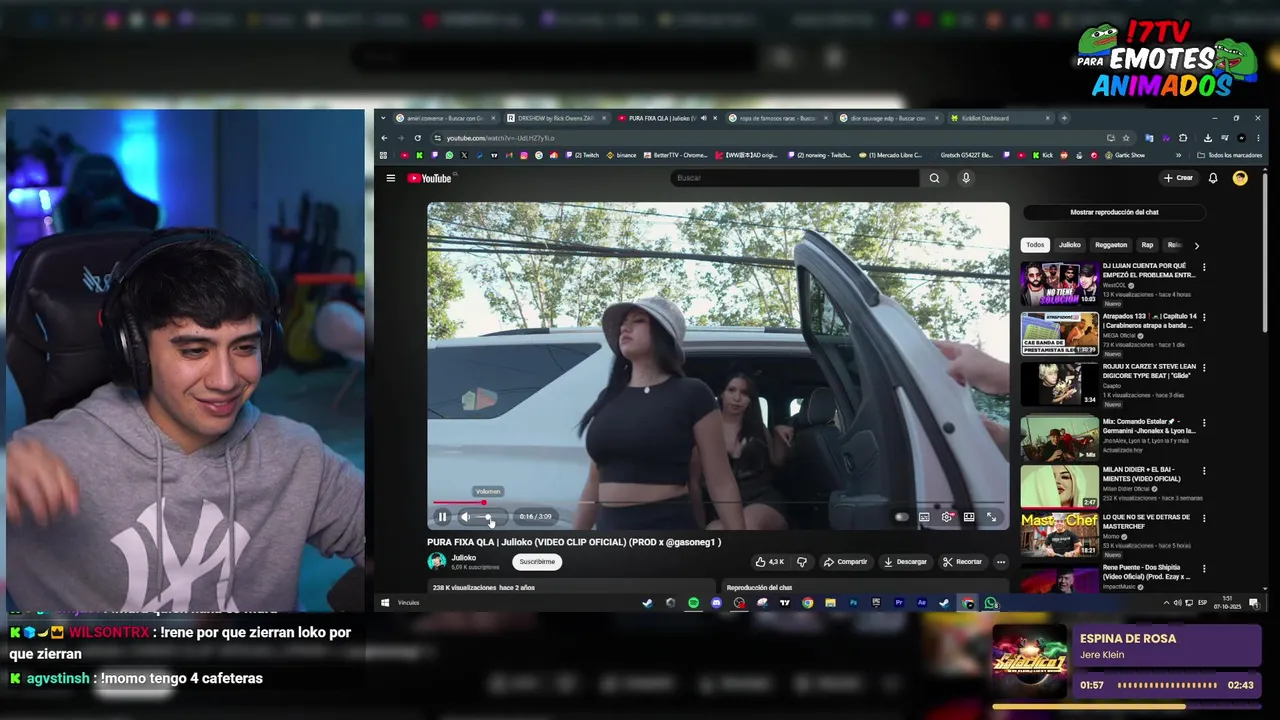Image resolution: width=1280 pixels, height=720 pixels.
Task: Click the Compartir share button
Action: tap(846, 562)
